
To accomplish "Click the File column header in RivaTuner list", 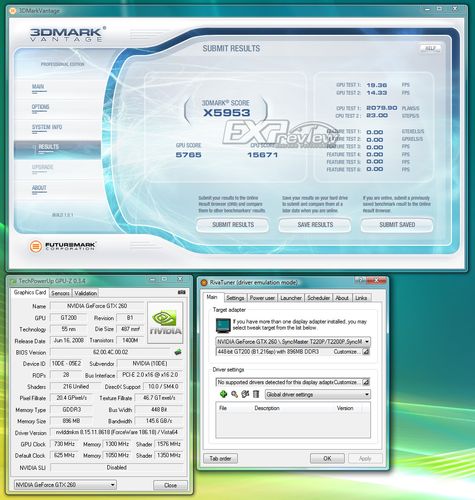I will click(x=223, y=408).
